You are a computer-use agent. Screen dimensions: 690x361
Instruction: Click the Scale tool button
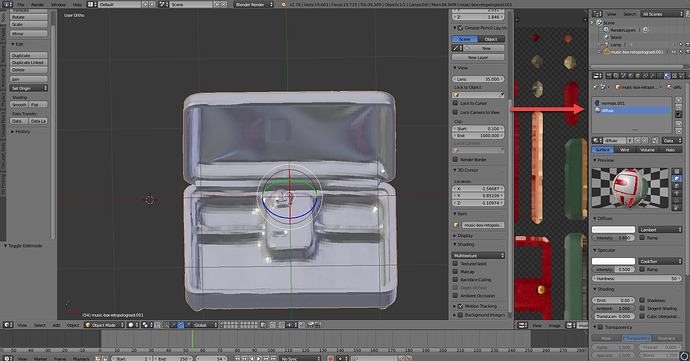pyautogui.click(x=29, y=24)
